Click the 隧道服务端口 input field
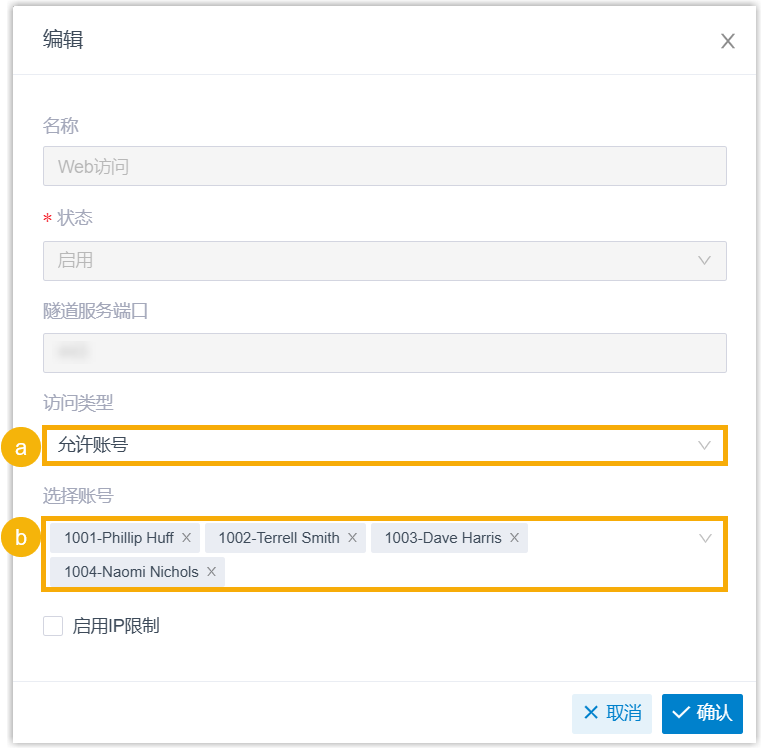Image resolution: width=762 pixels, height=749 pixels. tap(384, 353)
